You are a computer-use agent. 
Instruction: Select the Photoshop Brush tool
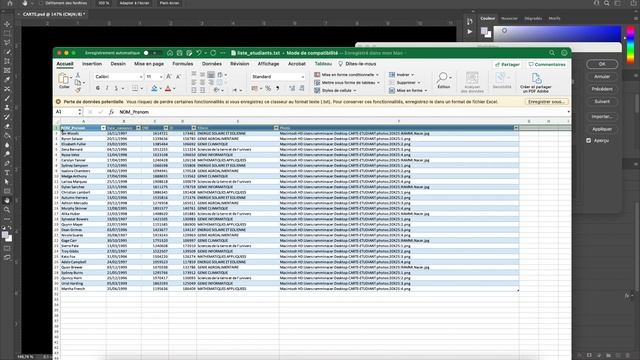pyautogui.click(x=7, y=98)
